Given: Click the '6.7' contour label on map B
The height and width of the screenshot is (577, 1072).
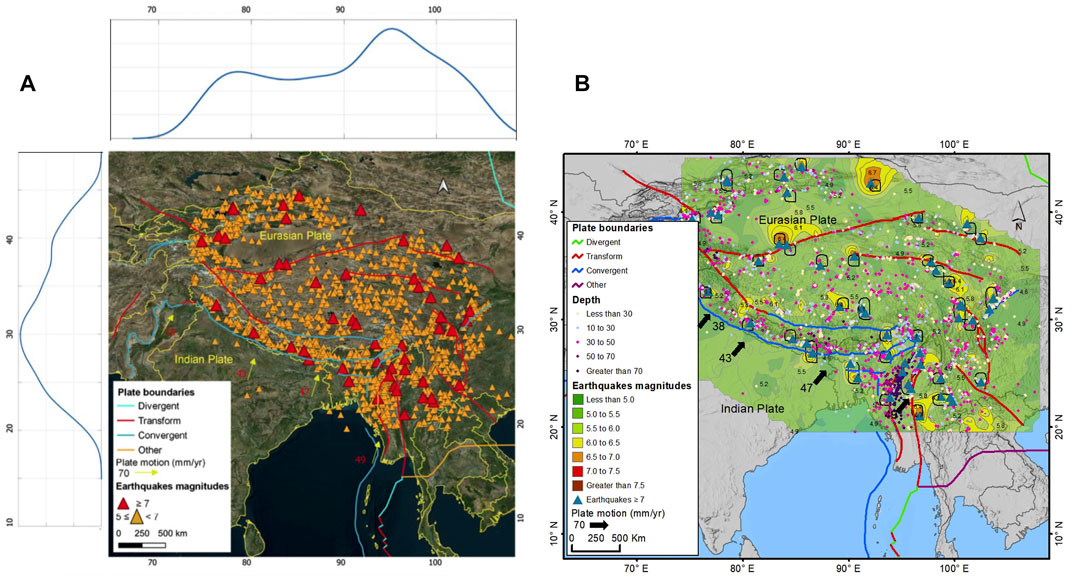Looking at the screenshot, I should pos(872,174).
